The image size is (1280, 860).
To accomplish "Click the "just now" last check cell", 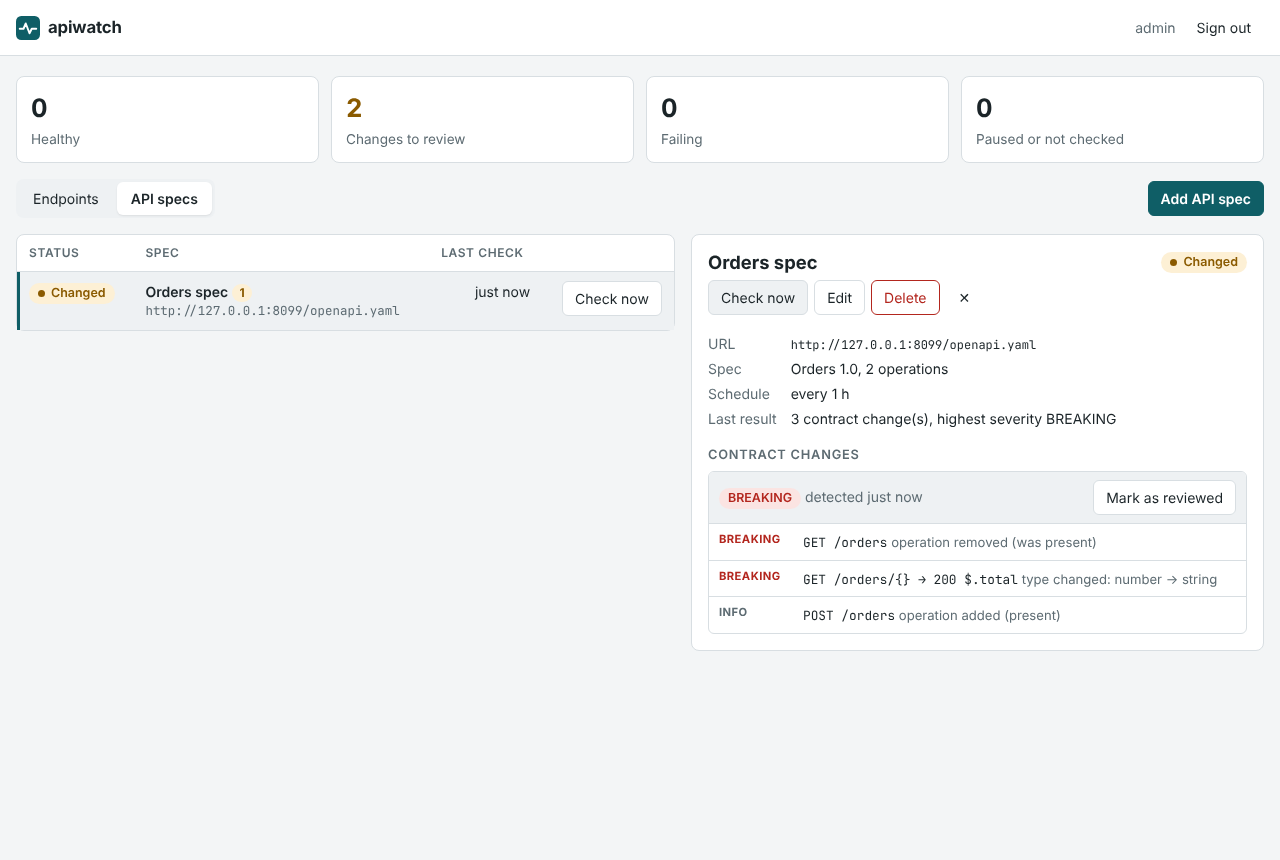I will [x=502, y=292].
